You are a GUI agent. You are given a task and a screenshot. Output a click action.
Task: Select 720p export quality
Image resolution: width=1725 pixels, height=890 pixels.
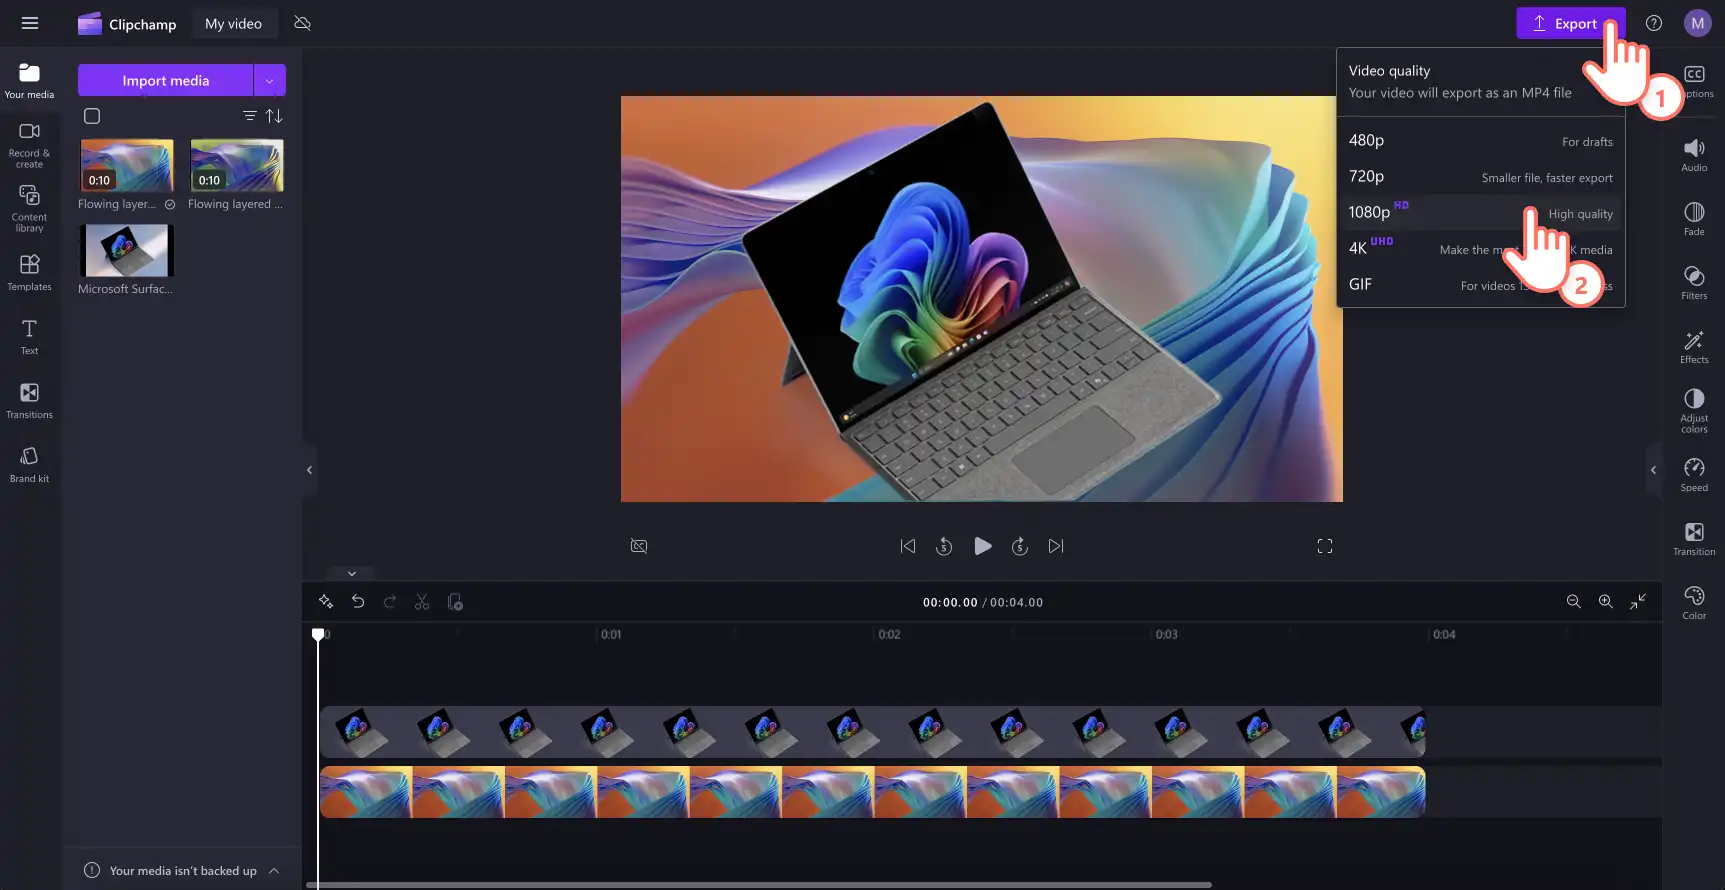(1480, 176)
